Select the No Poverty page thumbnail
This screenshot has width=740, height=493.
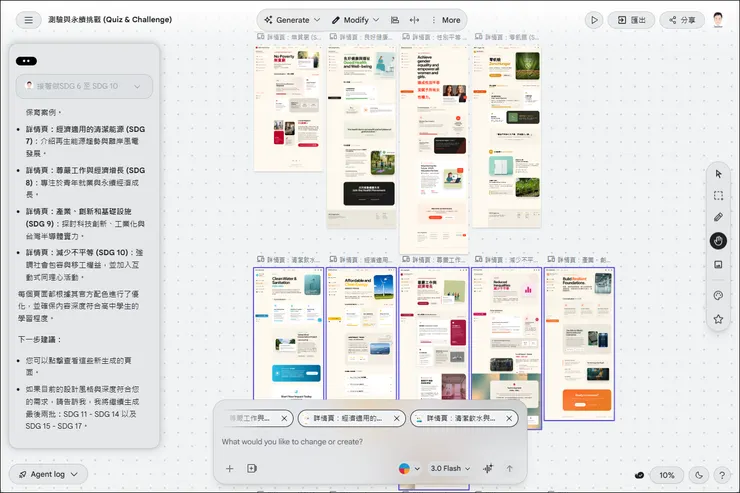(x=288, y=108)
